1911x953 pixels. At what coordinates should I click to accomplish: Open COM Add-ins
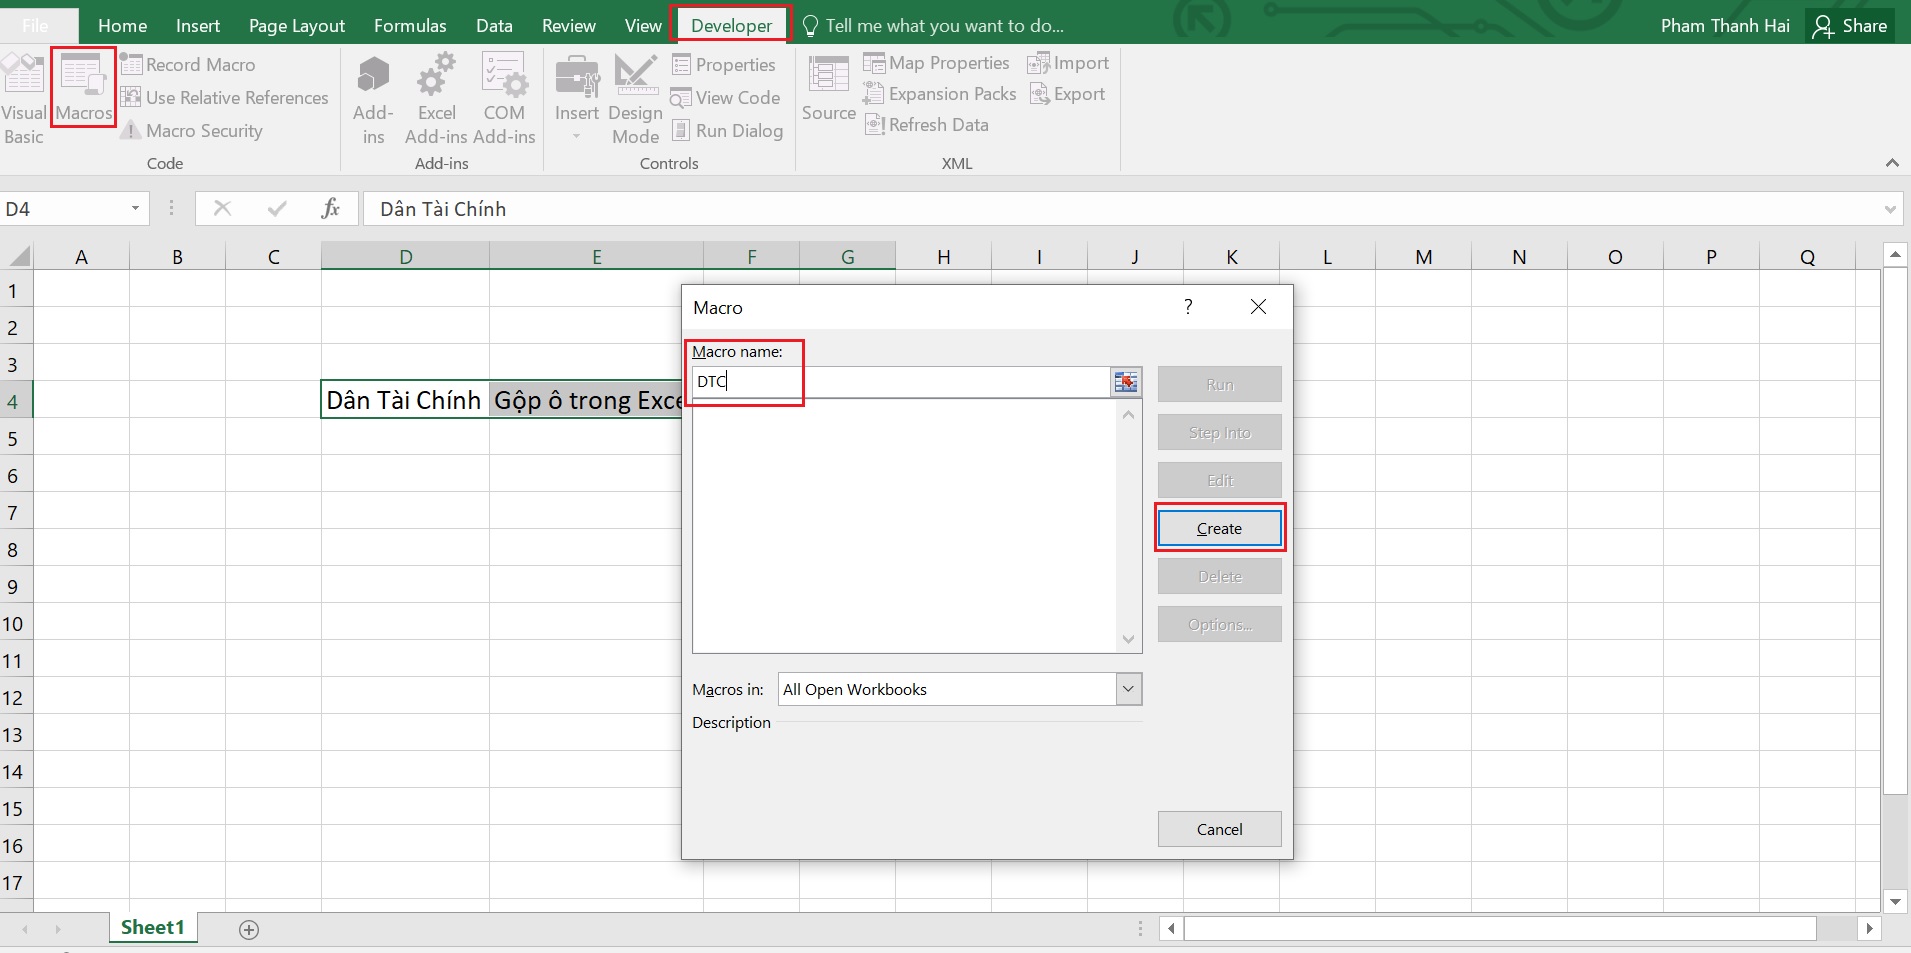click(504, 99)
